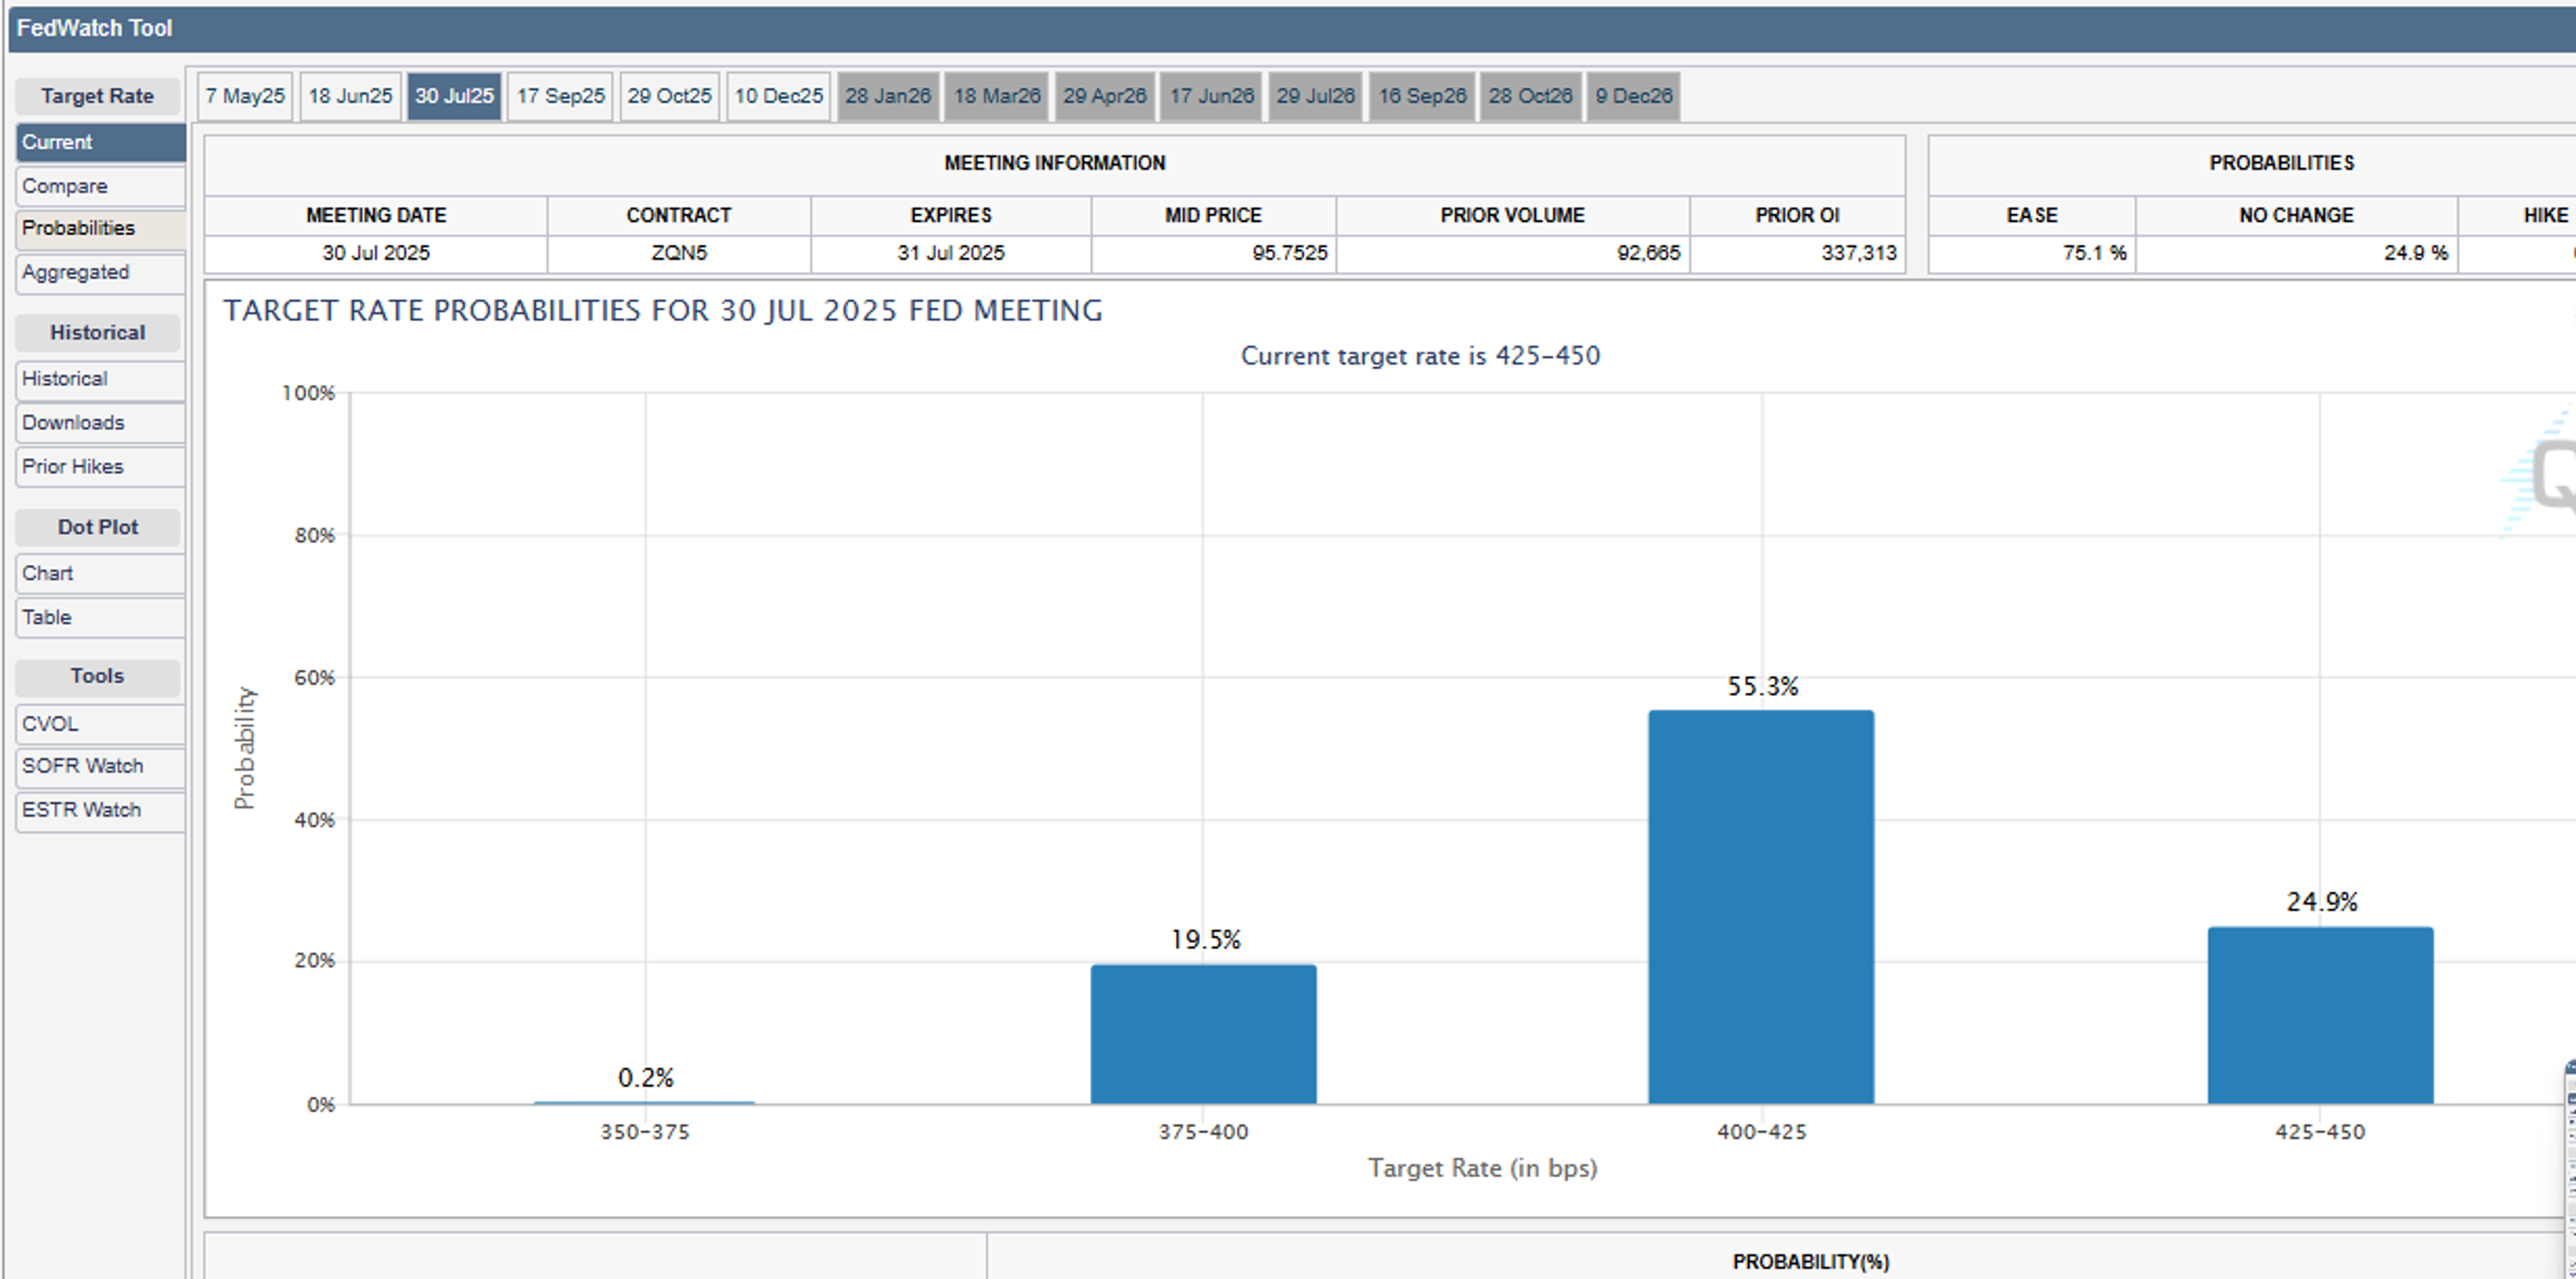Open Probabilities in the sidebar

click(99, 228)
